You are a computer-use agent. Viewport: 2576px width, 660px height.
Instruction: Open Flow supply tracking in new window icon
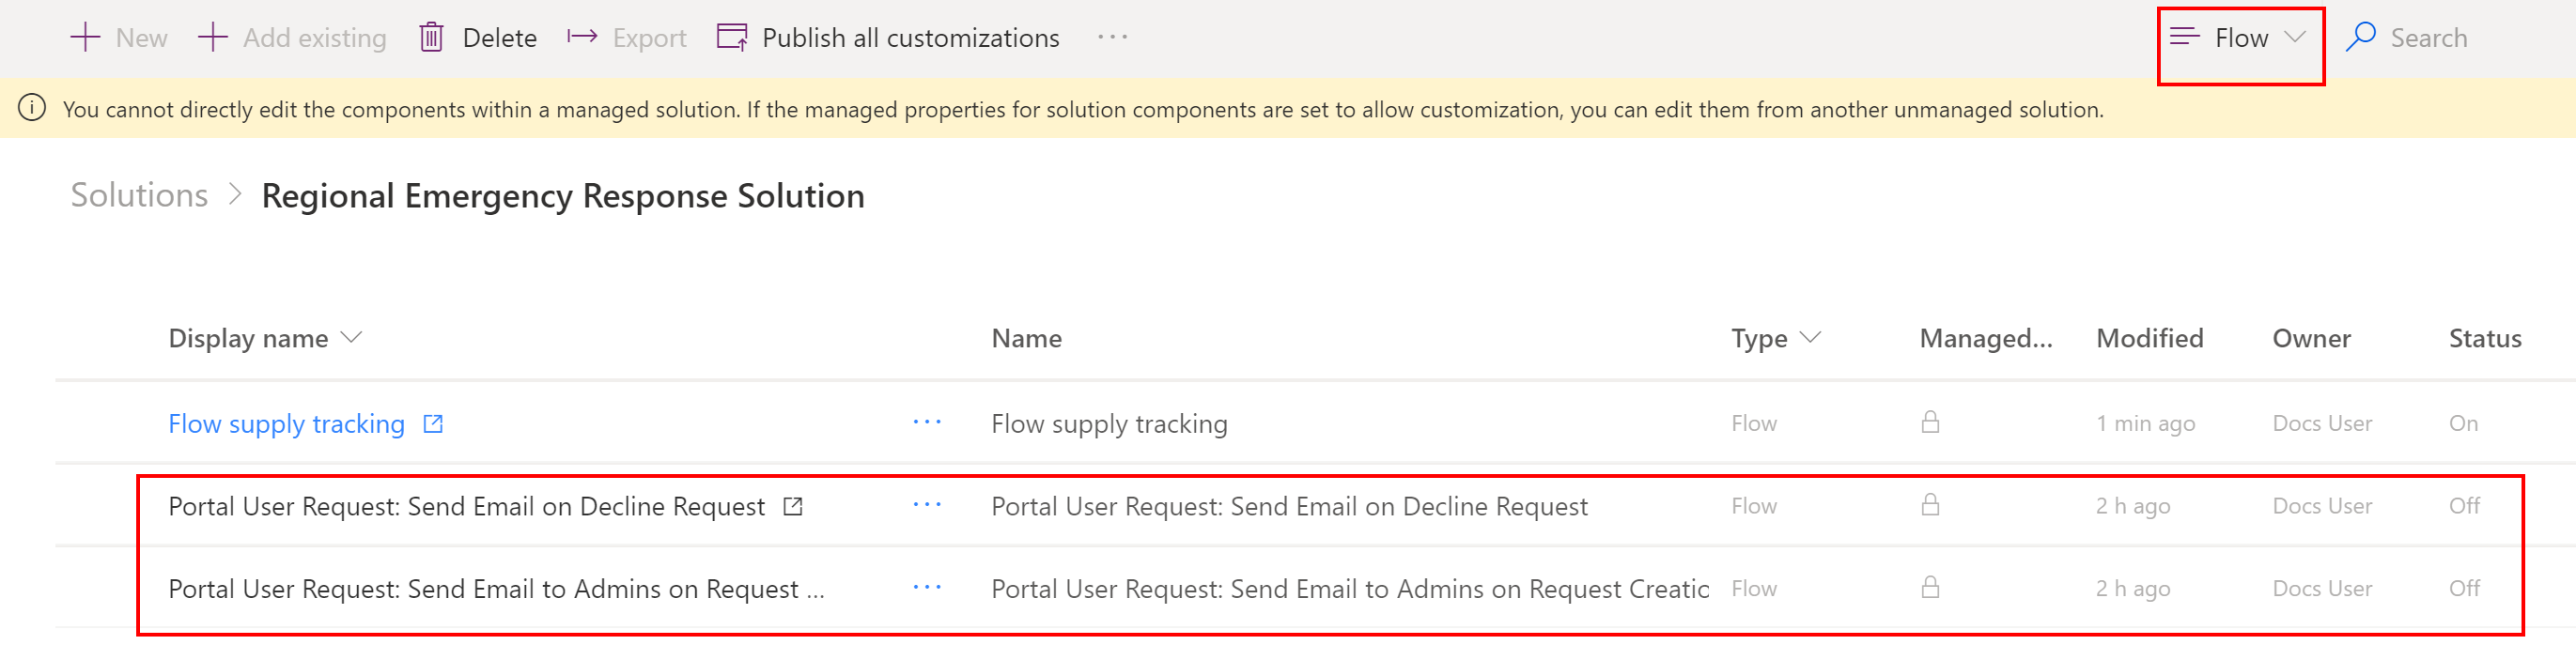(x=433, y=424)
